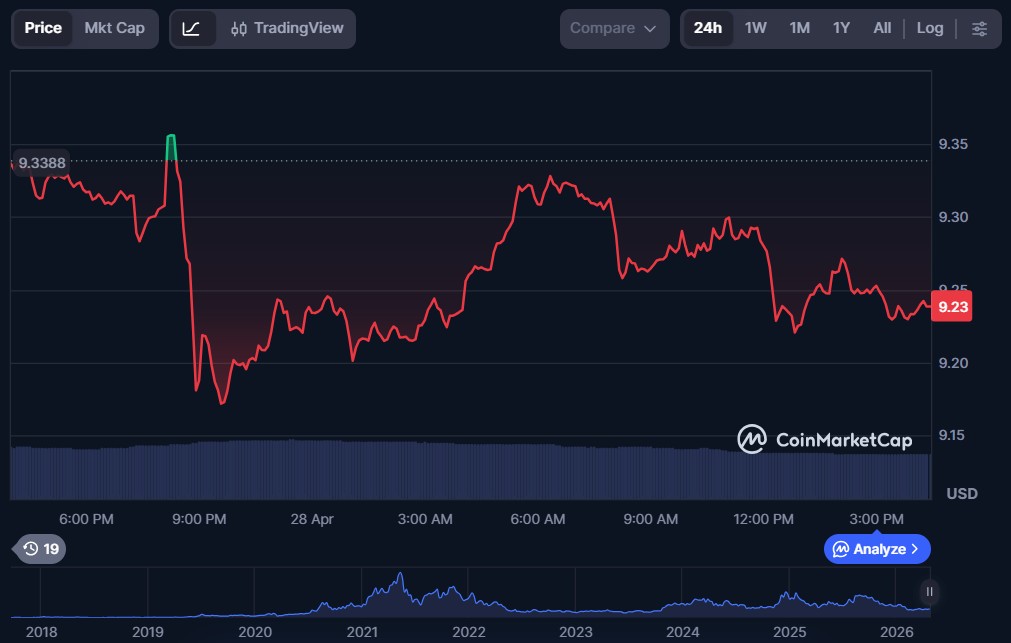Enable logarithmic scale via Log
Screen dimensions: 1011x643
coord(929,28)
